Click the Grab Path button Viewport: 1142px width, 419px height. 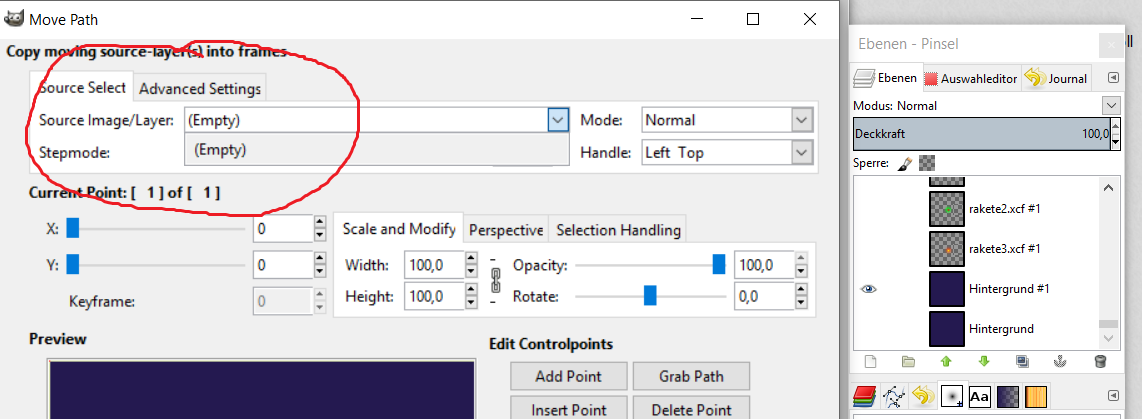click(691, 377)
